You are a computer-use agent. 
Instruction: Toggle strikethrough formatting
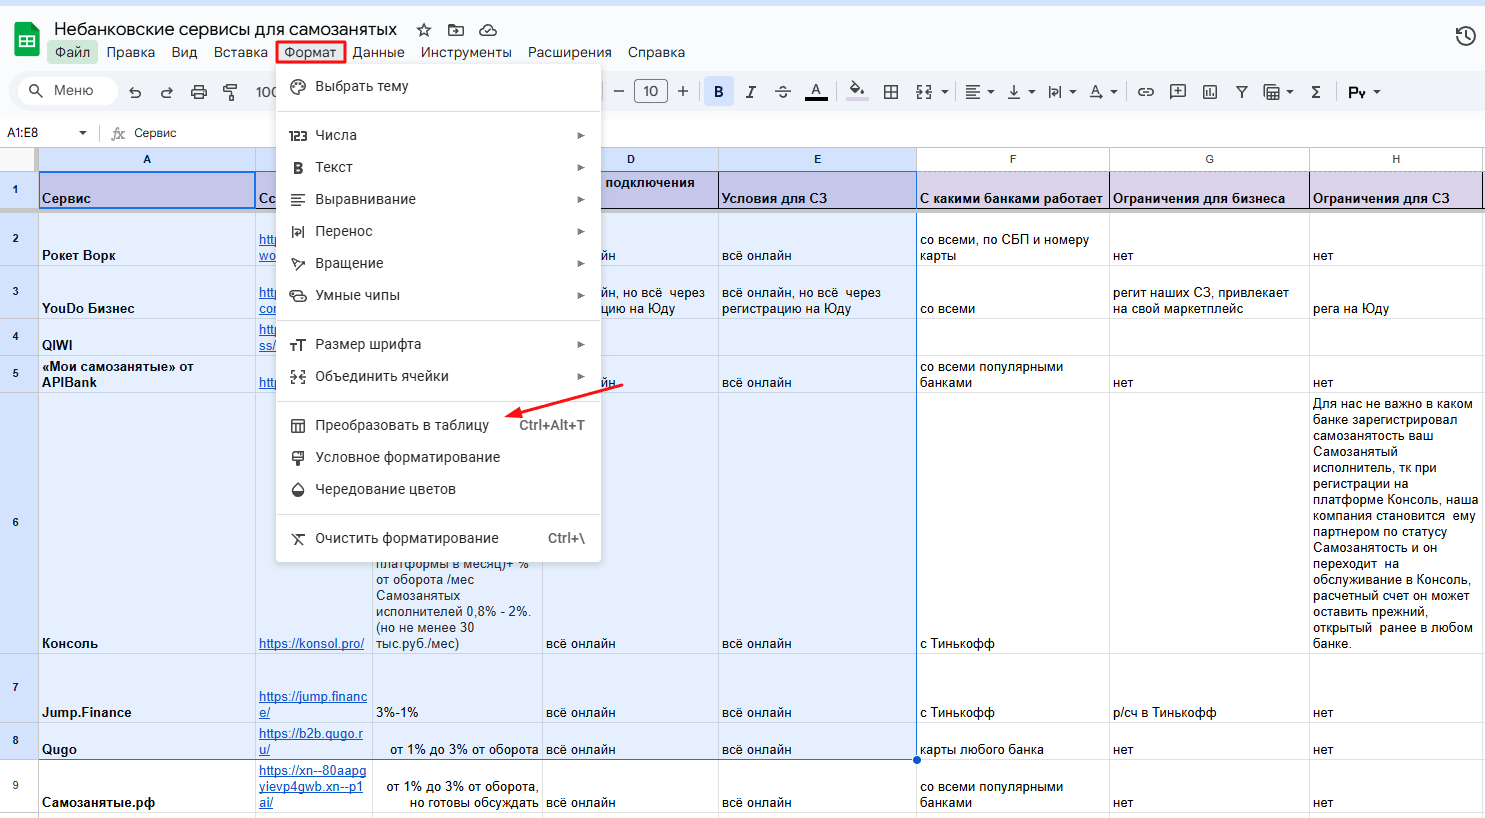[783, 92]
